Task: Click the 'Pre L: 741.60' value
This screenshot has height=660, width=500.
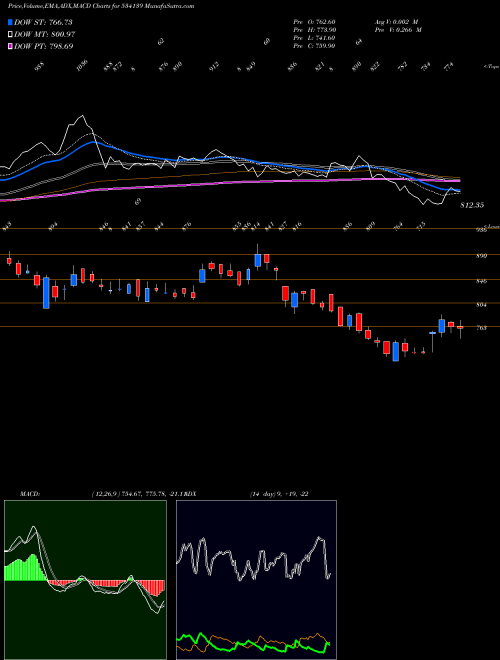Action: 314,38
